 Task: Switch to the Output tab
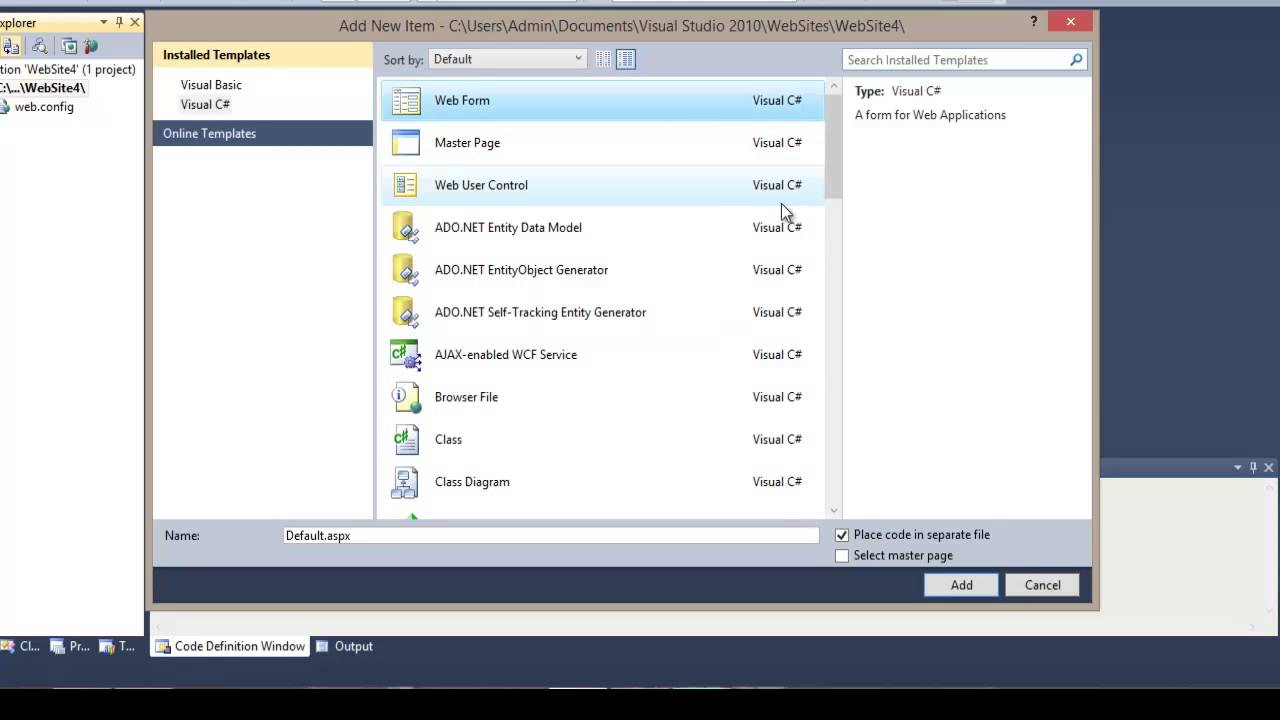tap(344, 647)
